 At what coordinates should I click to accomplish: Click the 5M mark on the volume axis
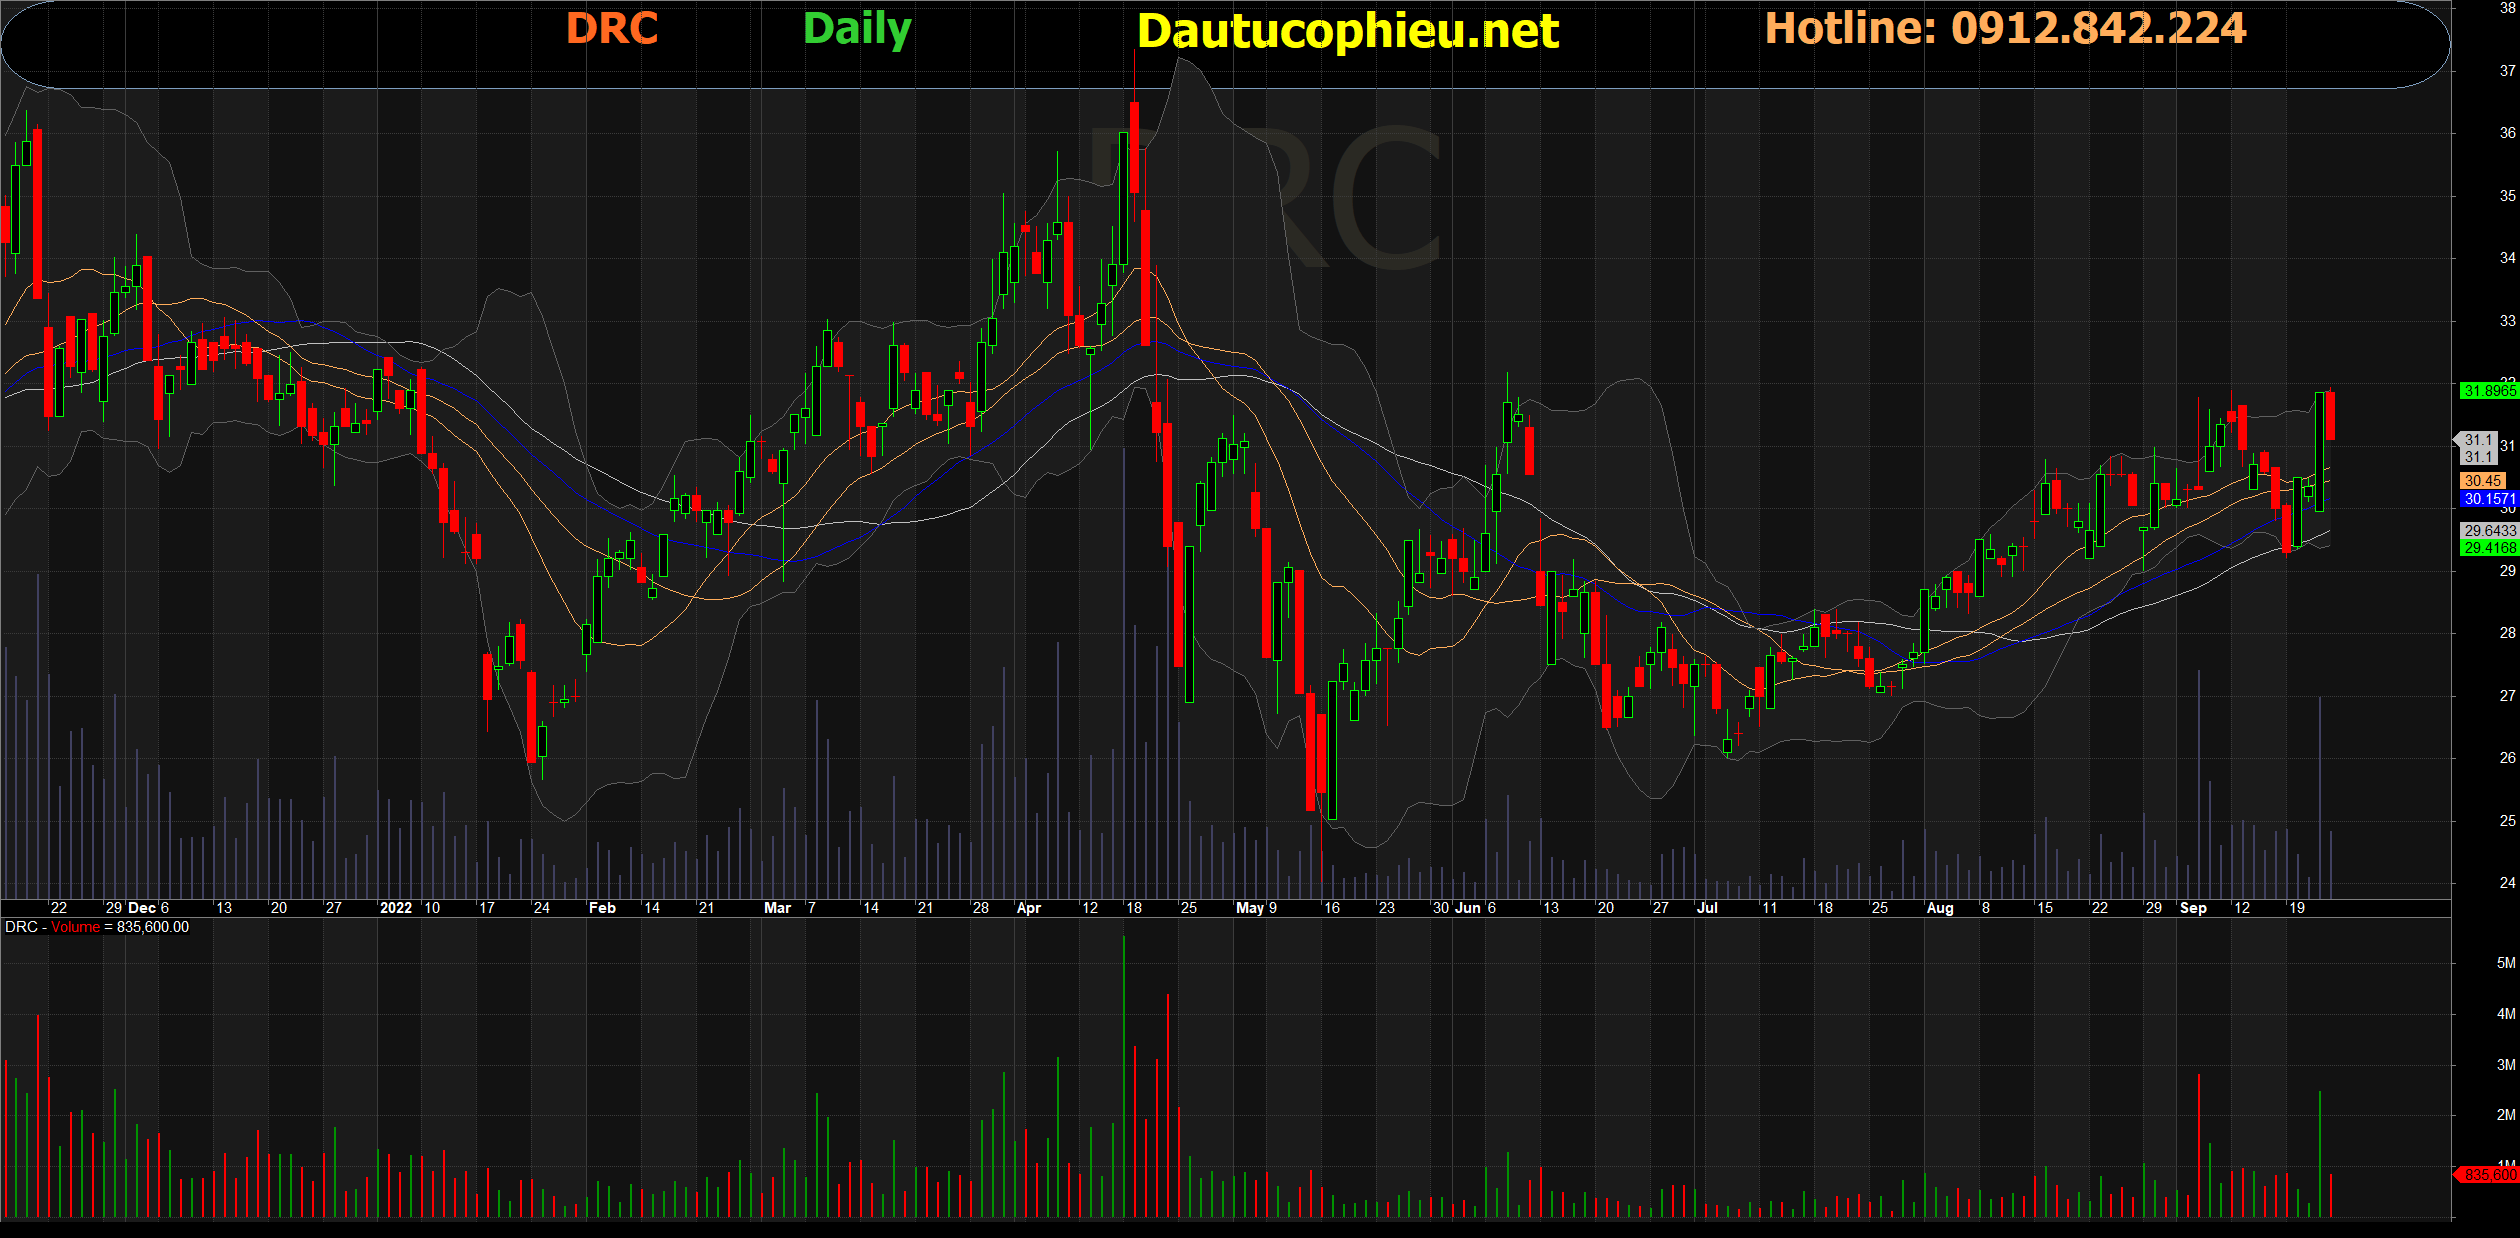click(x=2506, y=963)
